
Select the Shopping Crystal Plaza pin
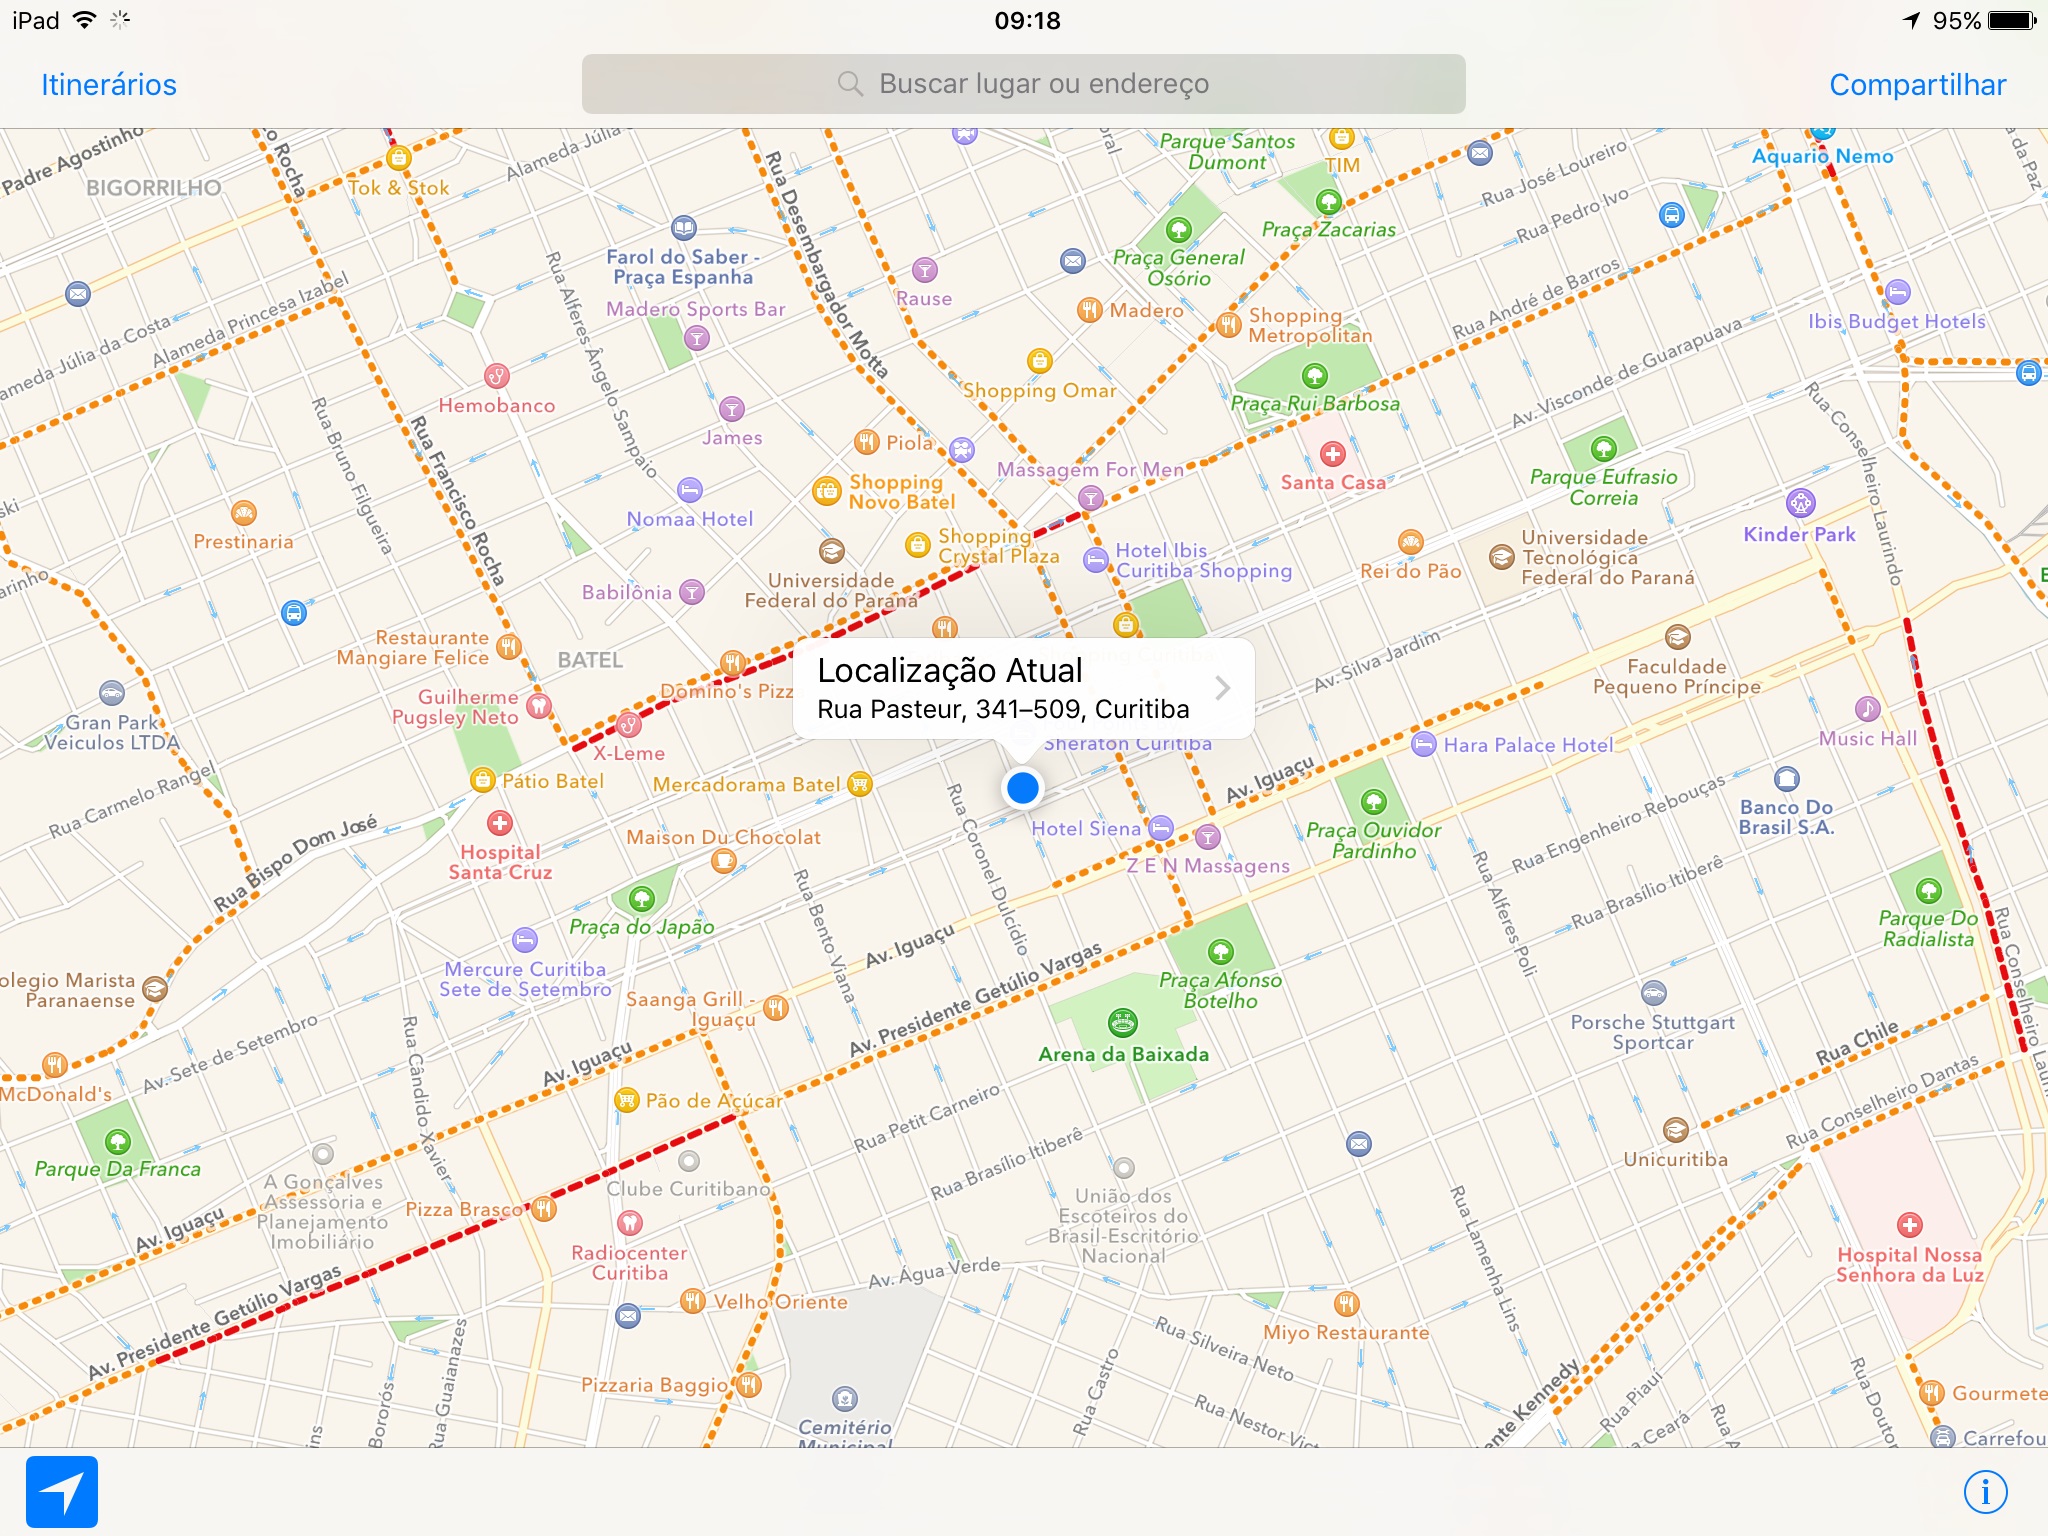(x=918, y=545)
